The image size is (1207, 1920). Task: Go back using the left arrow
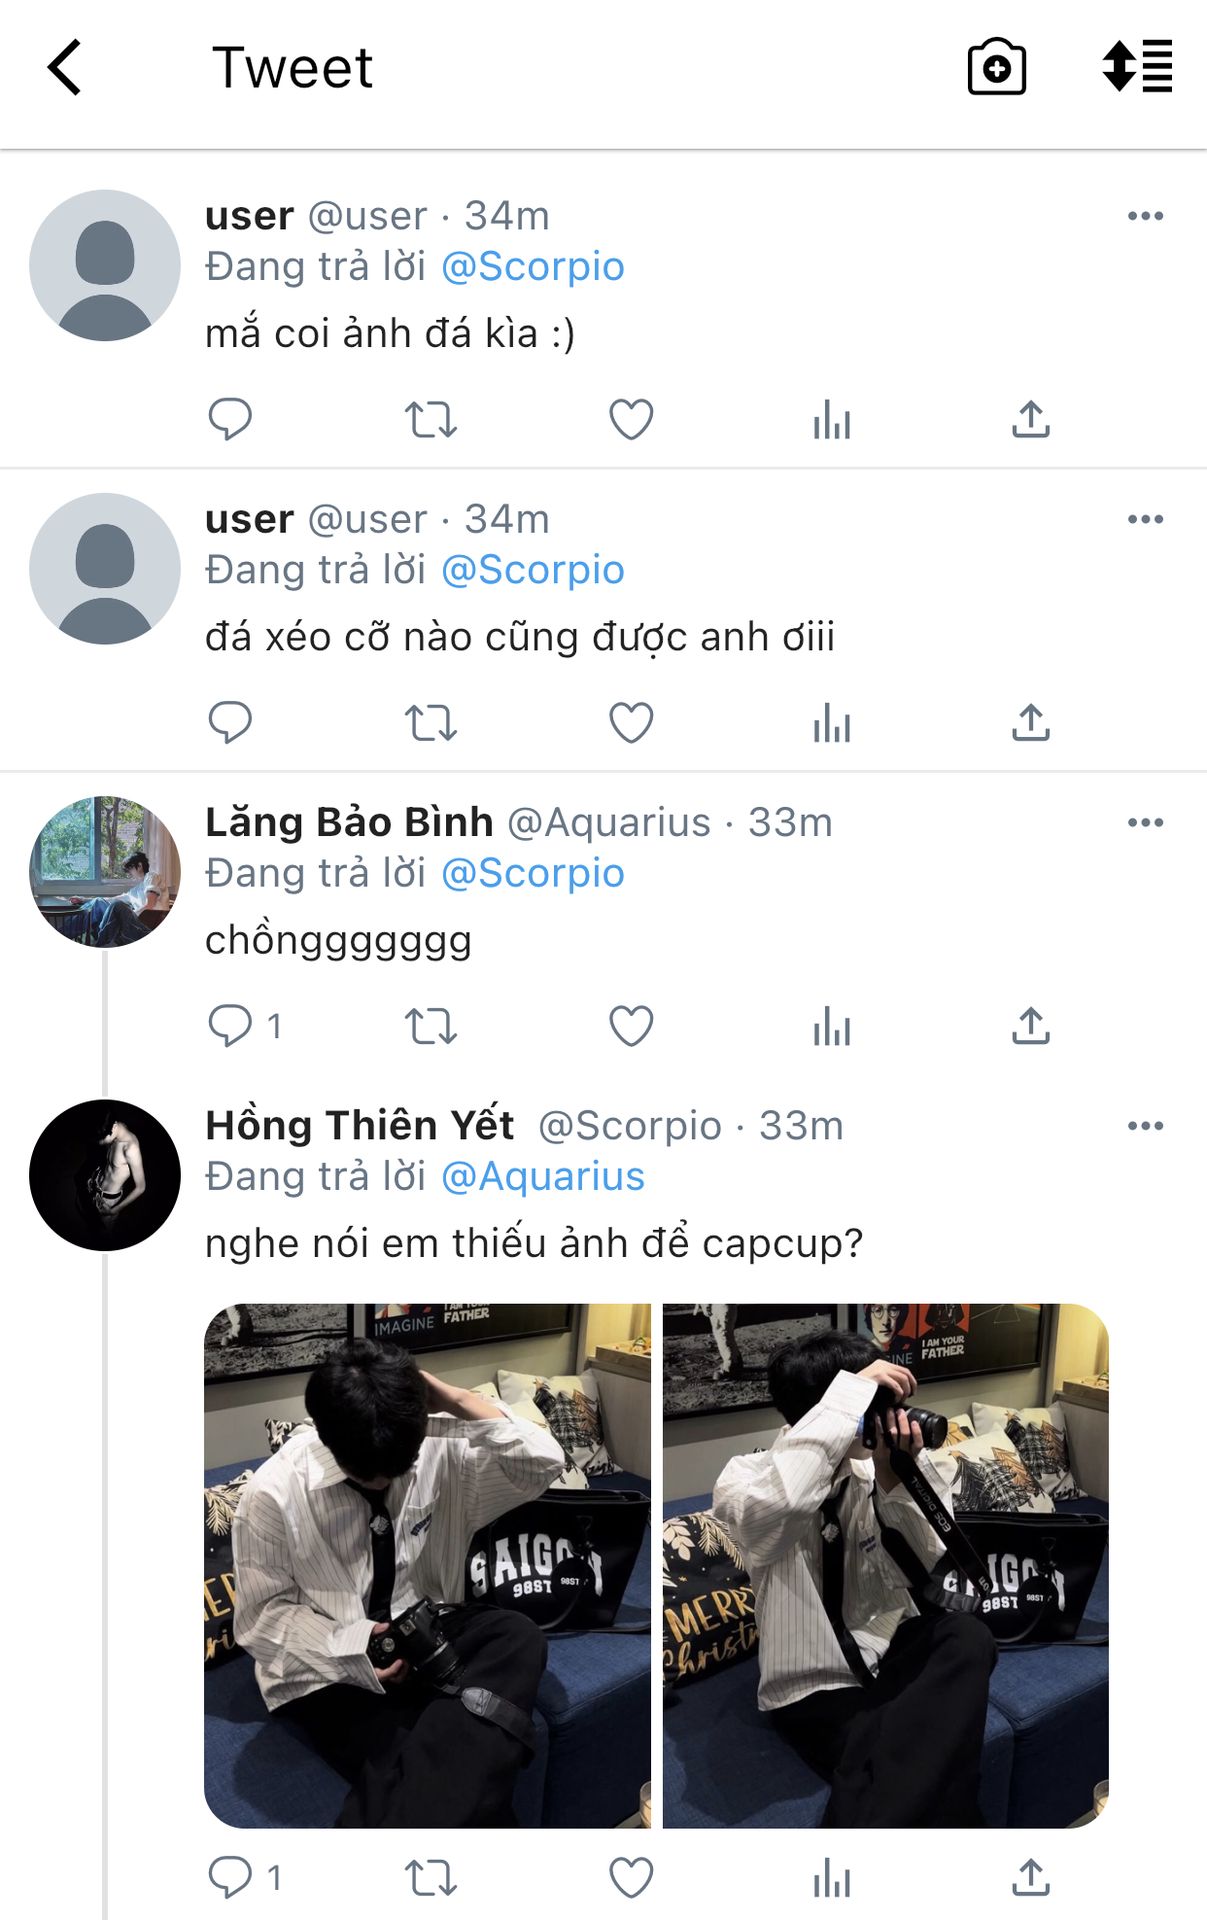[x=65, y=68]
